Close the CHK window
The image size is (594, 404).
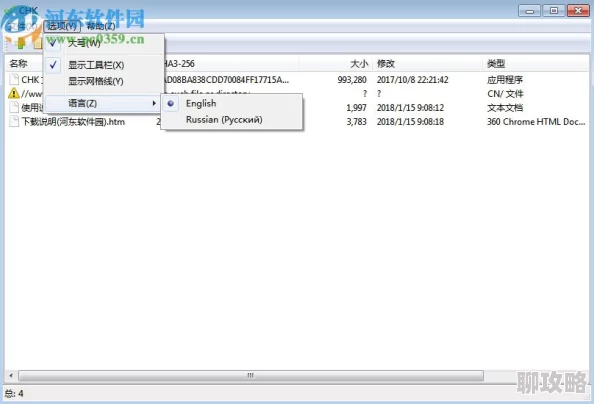point(578,11)
